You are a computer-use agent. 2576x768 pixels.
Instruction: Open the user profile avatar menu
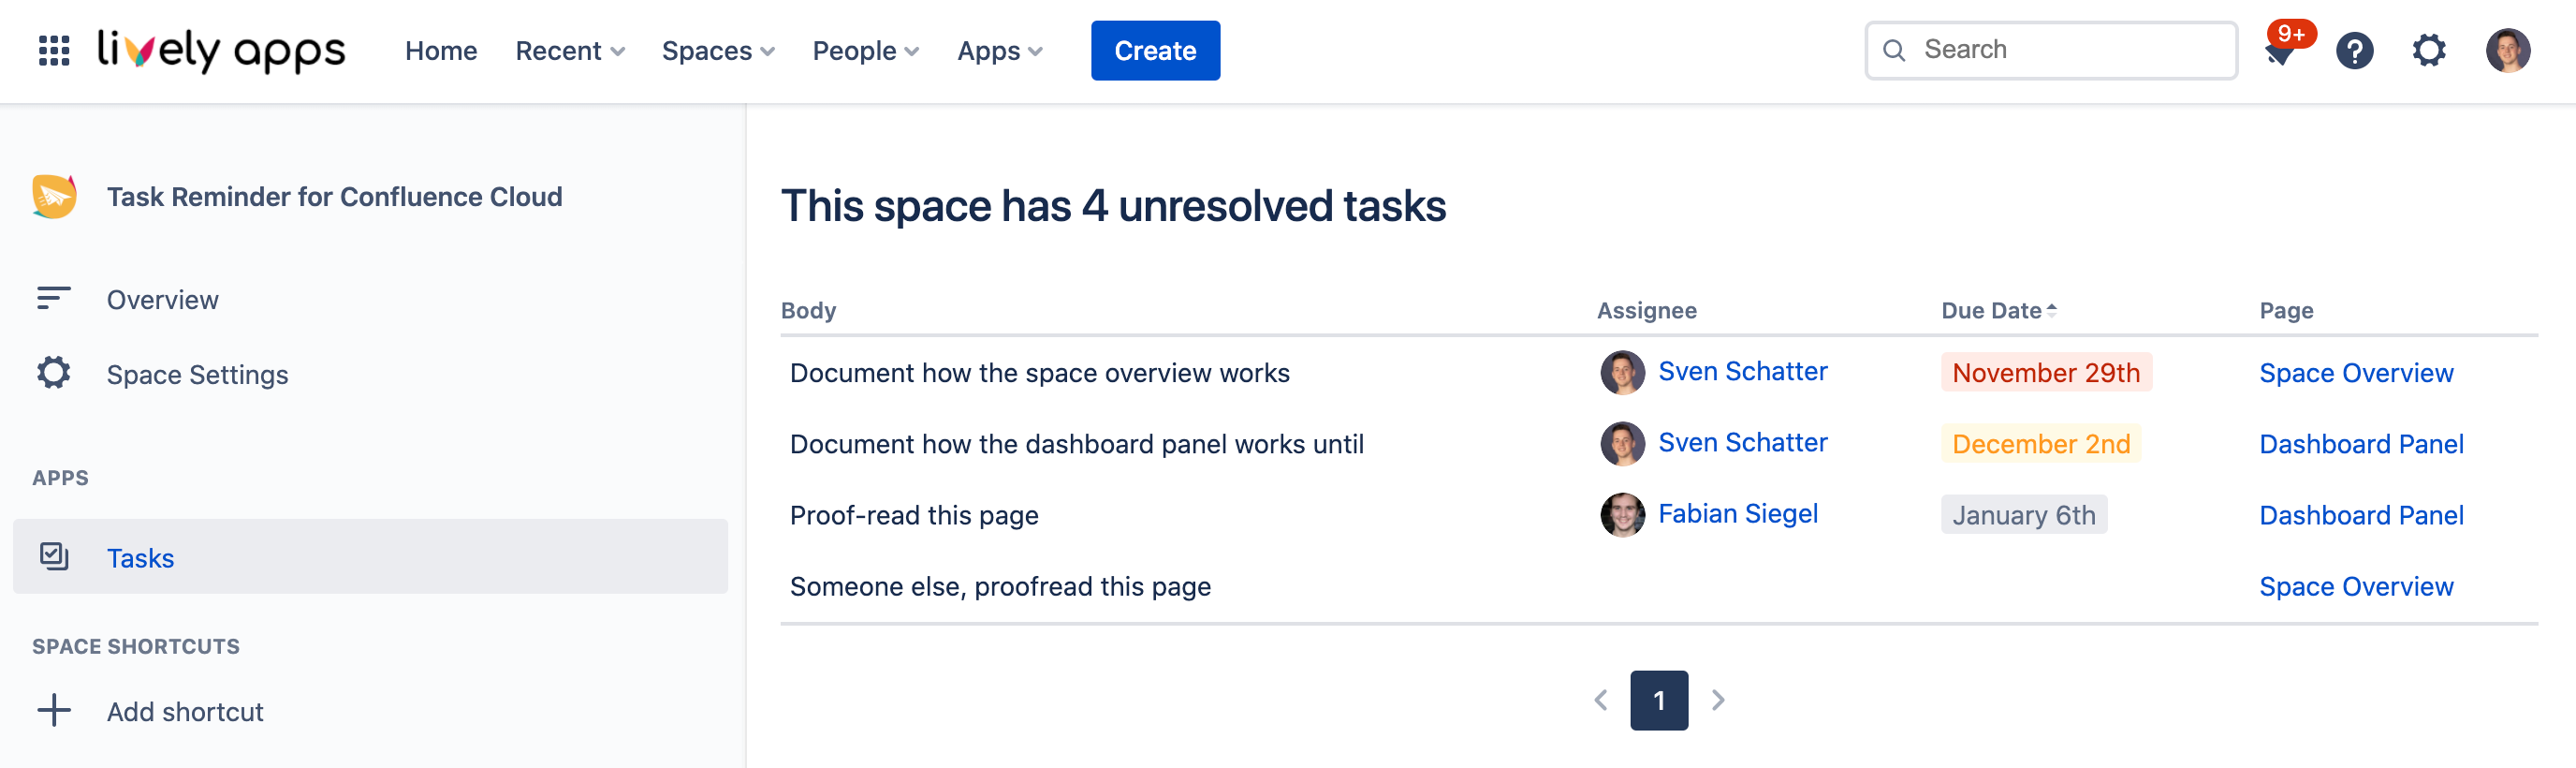click(2508, 50)
